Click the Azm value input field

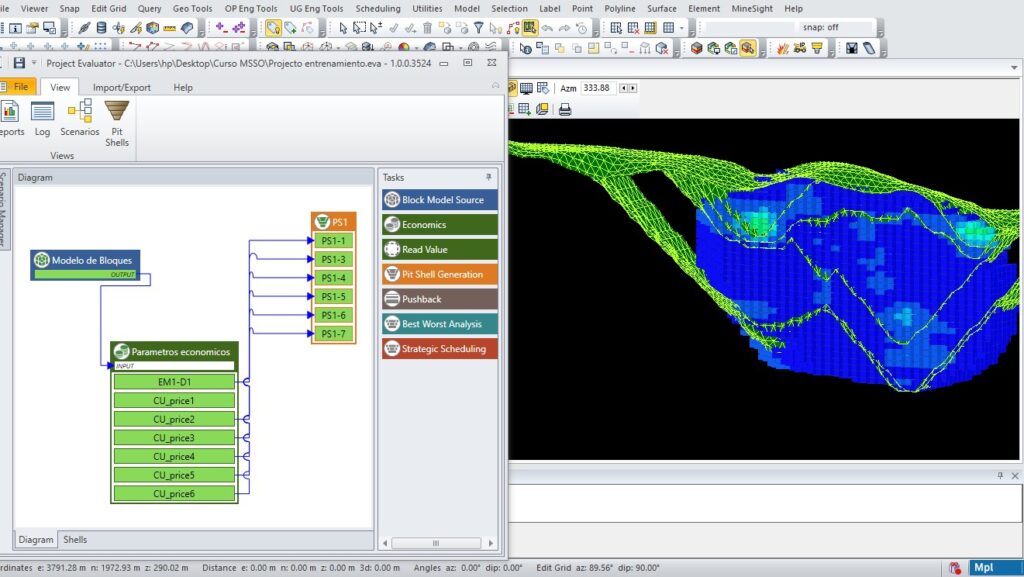click(x=598, y=88)
